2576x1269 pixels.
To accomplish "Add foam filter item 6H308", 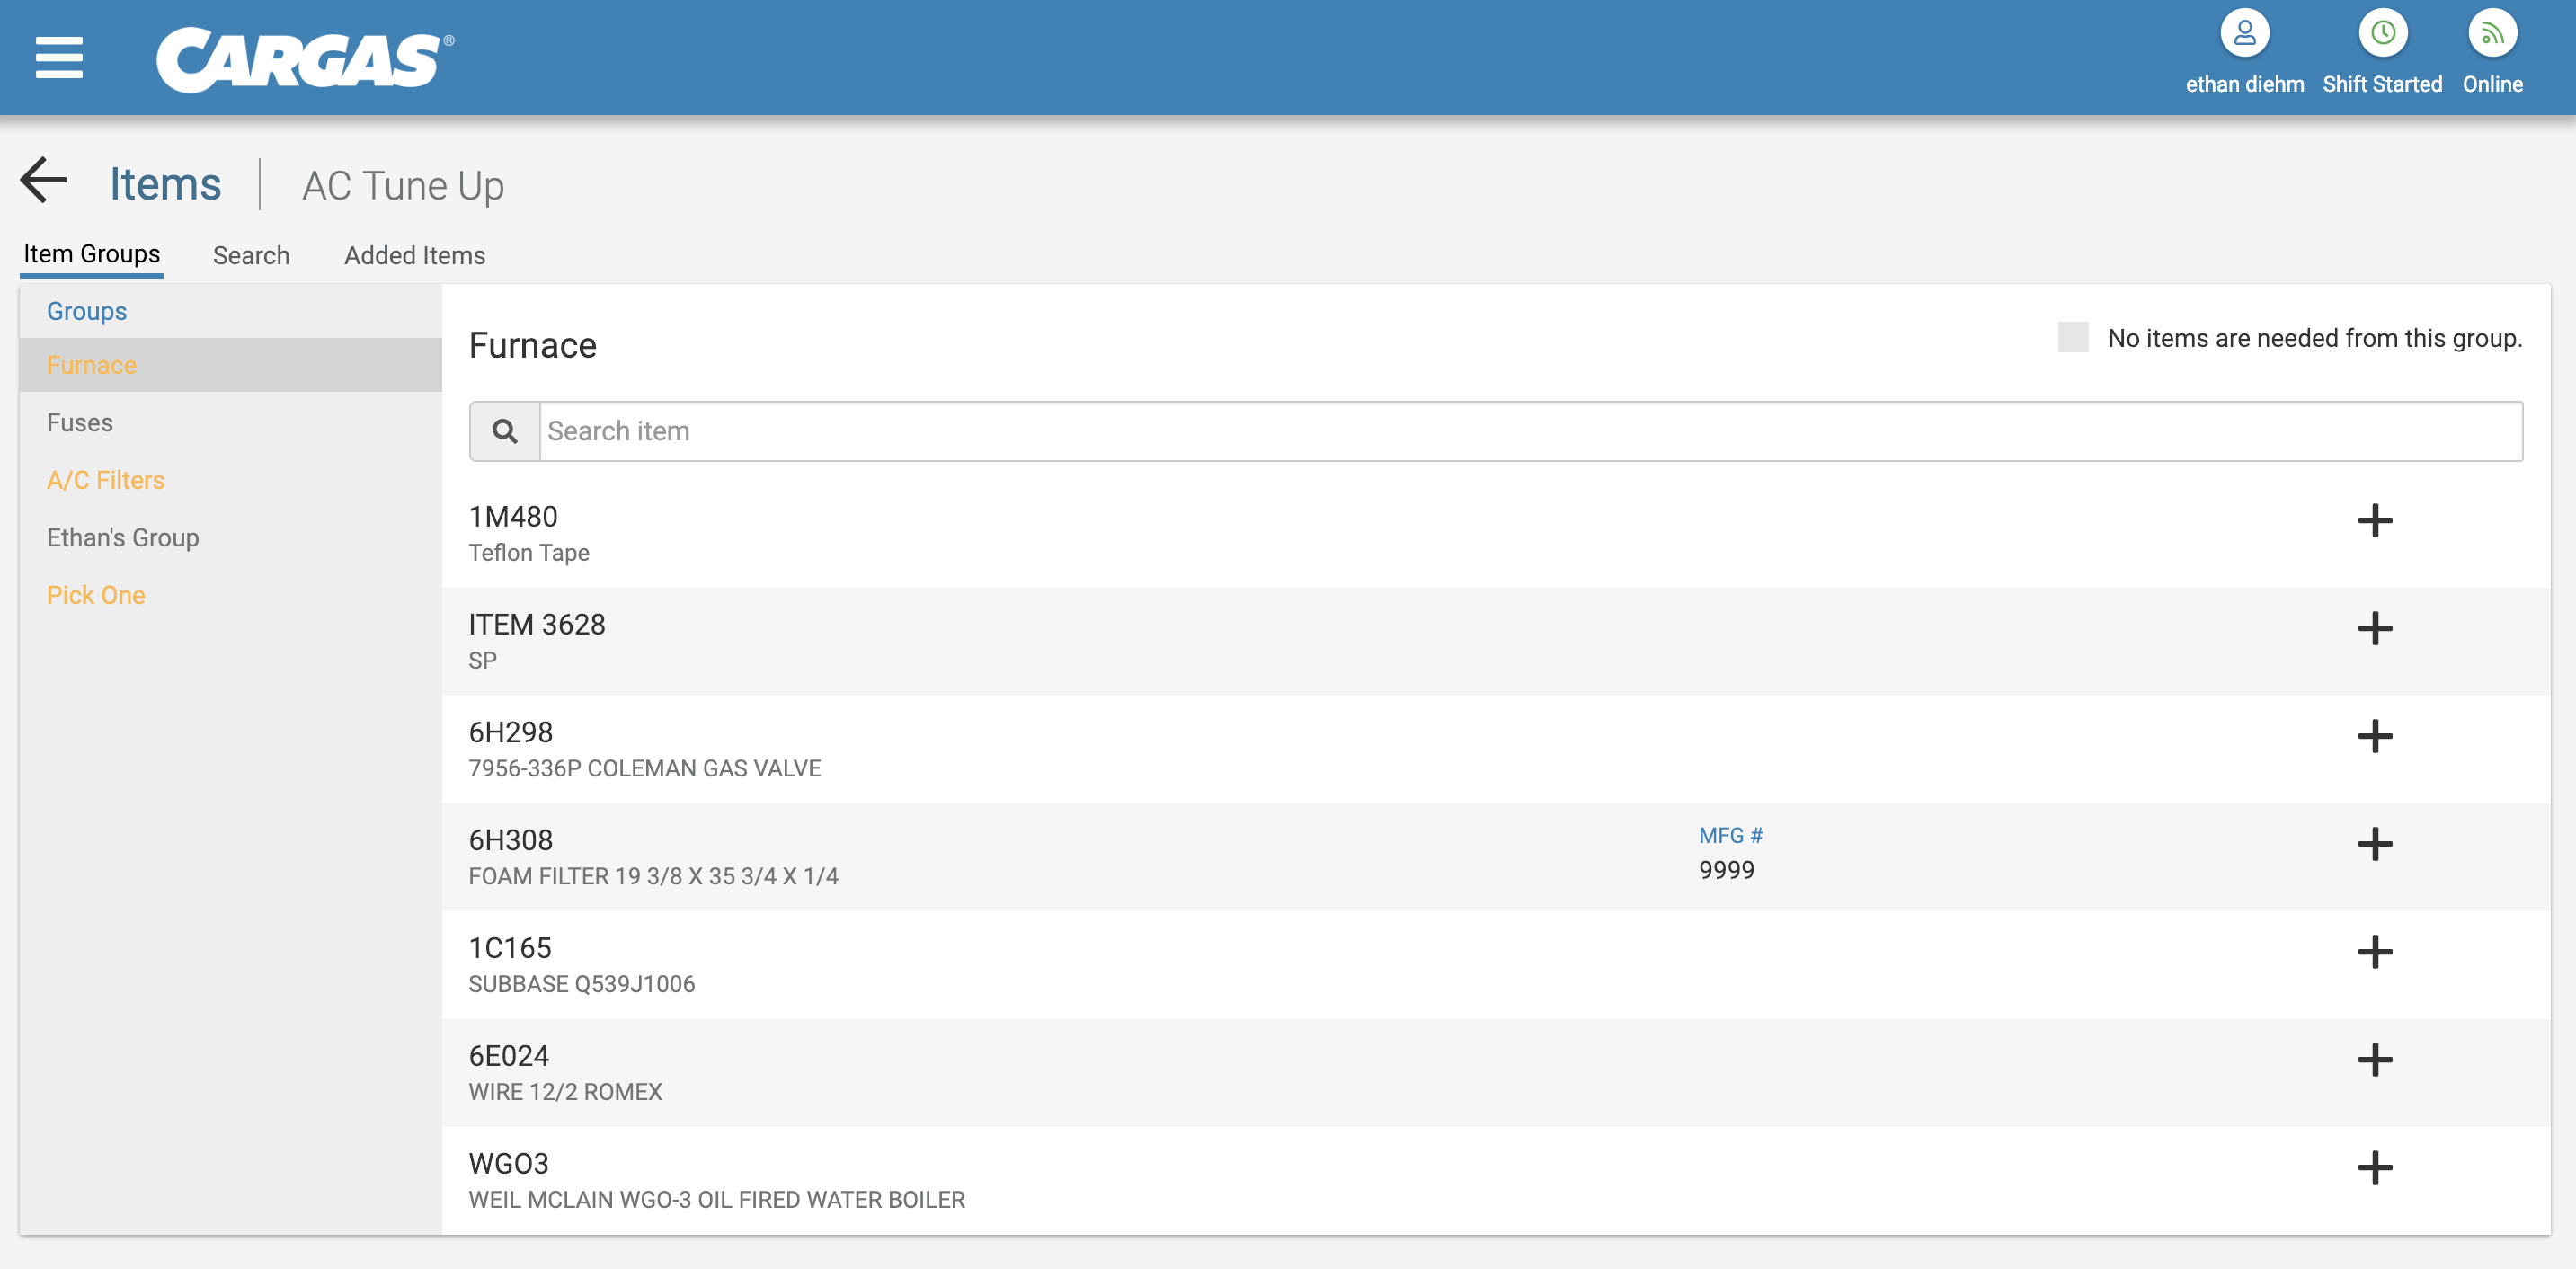I will [2374, 844].
